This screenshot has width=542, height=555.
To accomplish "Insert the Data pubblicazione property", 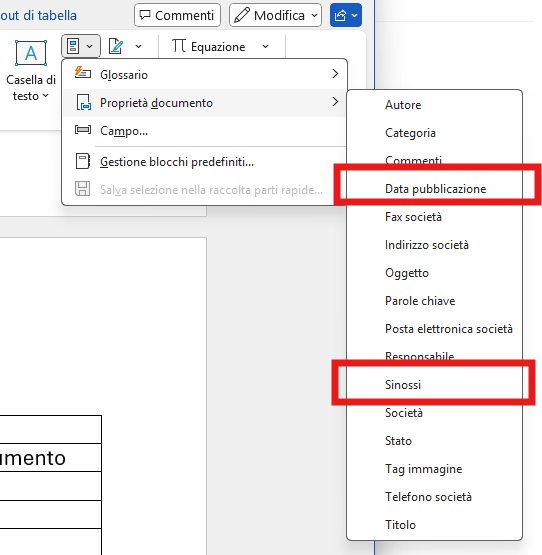I will [x=434, y=189].
